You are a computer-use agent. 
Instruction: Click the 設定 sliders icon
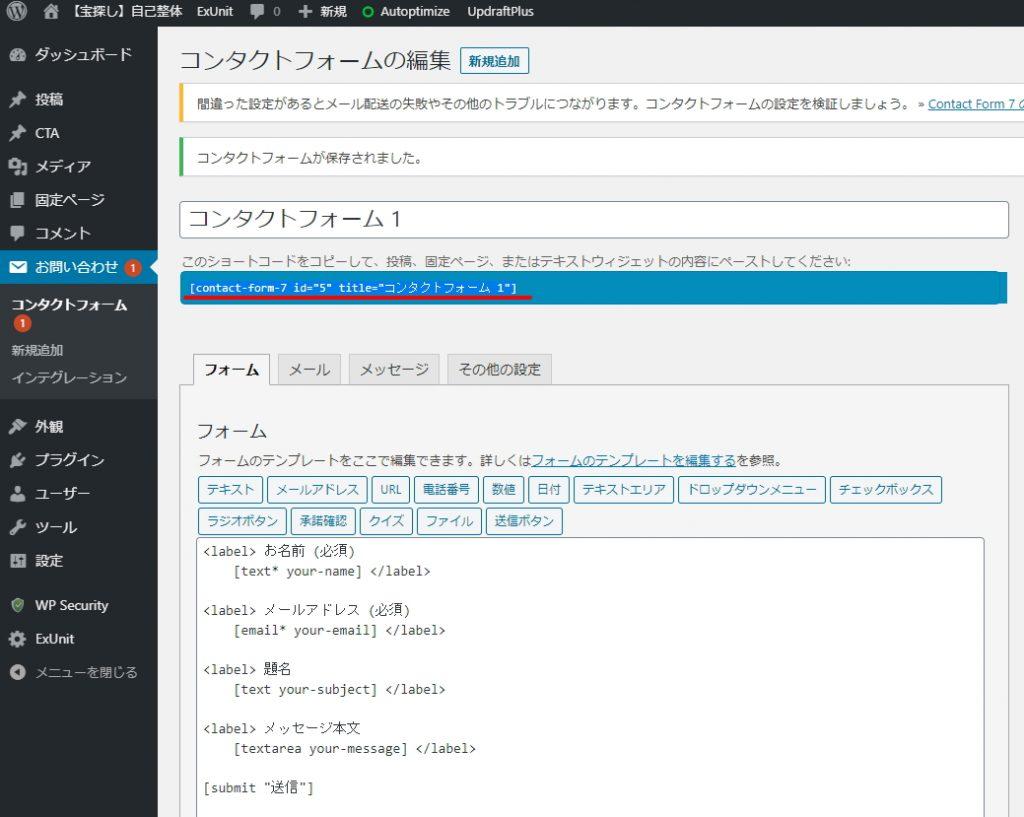18,560
